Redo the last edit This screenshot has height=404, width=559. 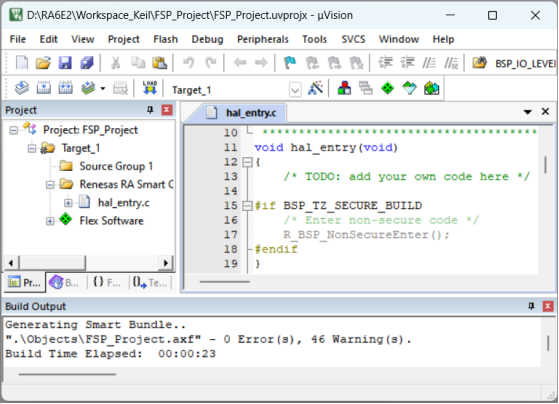[x=211, y=63]
